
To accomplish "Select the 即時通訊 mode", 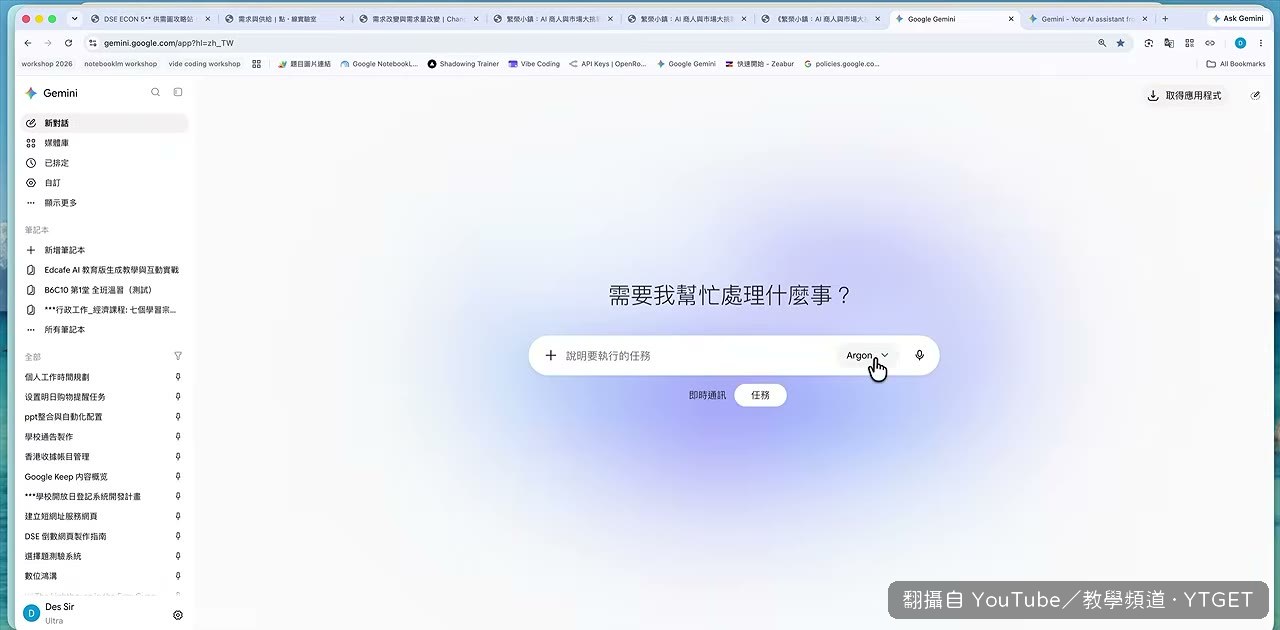I will 708,395.
